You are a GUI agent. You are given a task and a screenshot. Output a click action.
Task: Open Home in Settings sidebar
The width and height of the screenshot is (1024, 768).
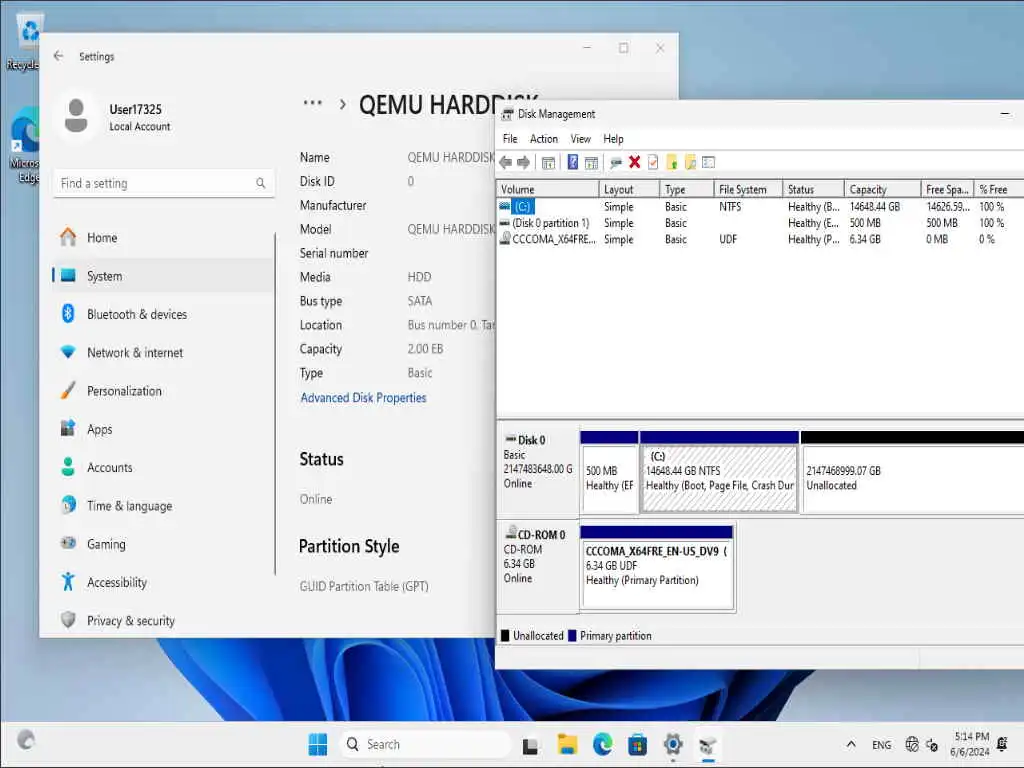[x=163, y=238]
